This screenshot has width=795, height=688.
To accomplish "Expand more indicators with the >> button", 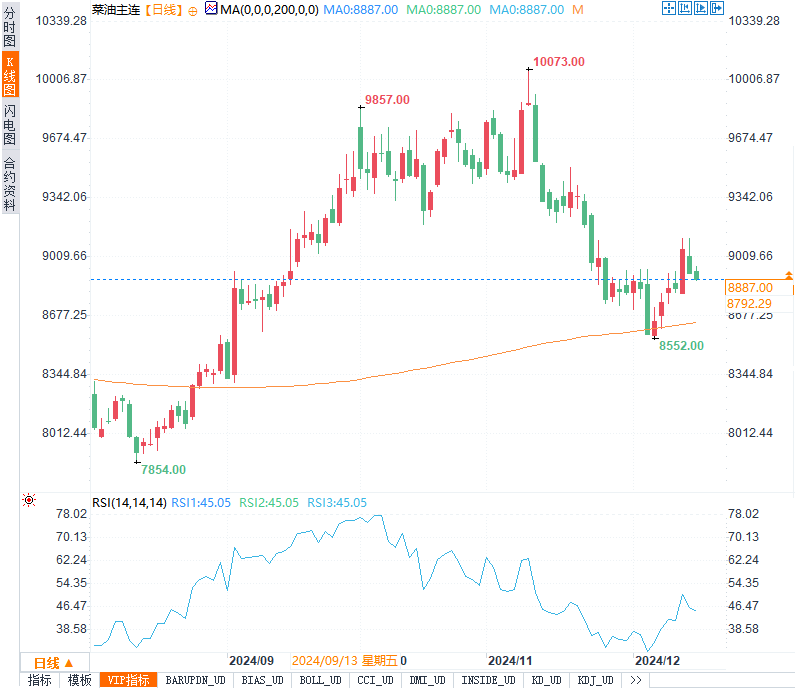I will point(635,680).
